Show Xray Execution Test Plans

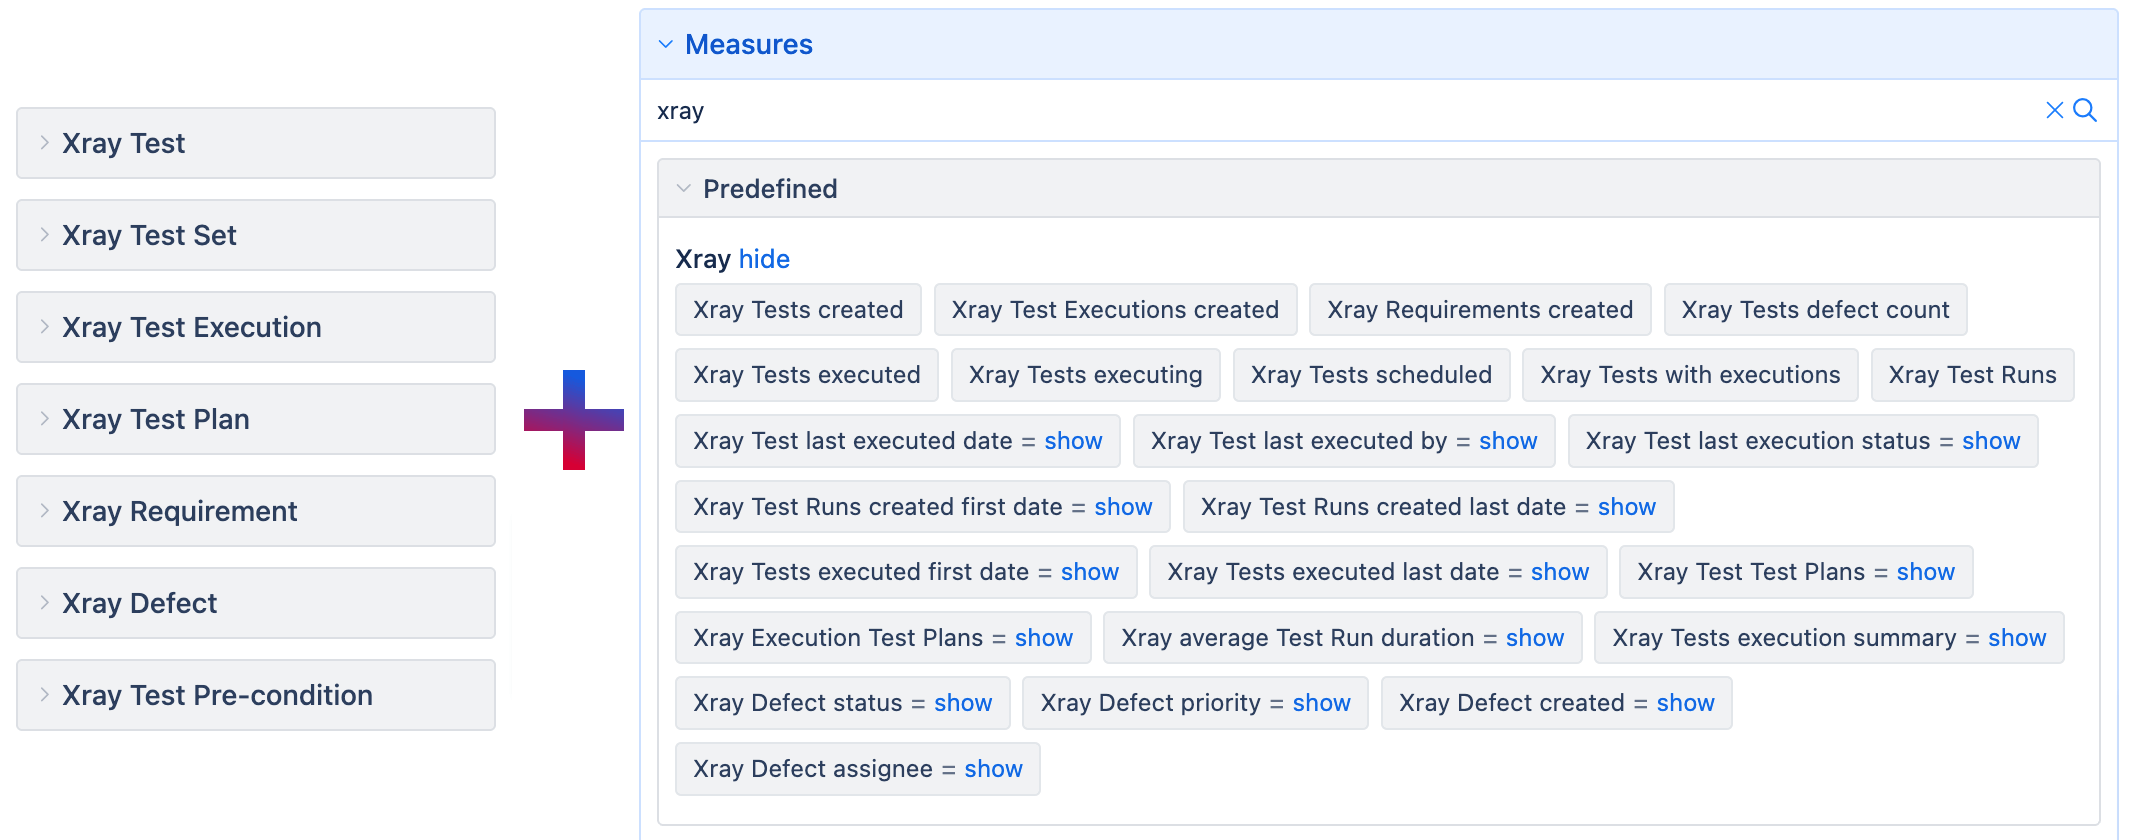[1044, 638]
